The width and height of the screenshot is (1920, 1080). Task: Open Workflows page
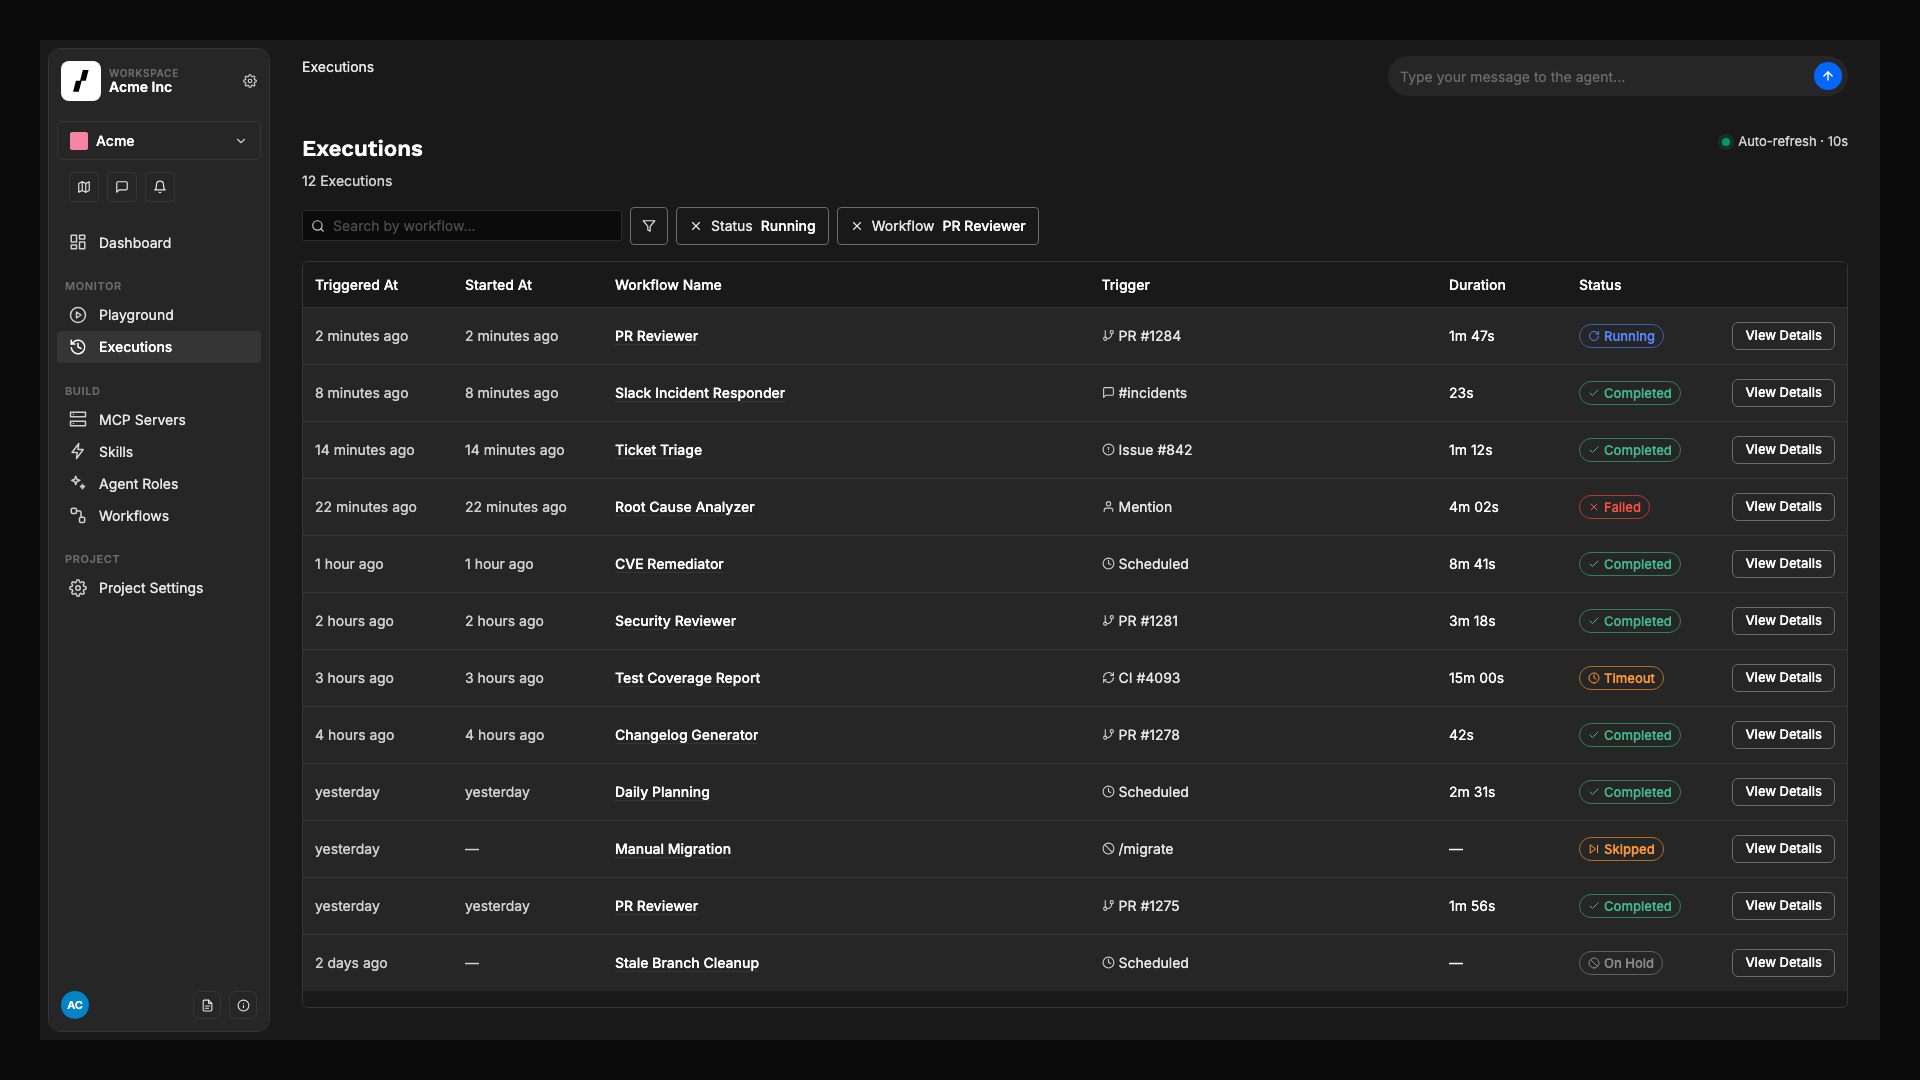click(159, 516)
